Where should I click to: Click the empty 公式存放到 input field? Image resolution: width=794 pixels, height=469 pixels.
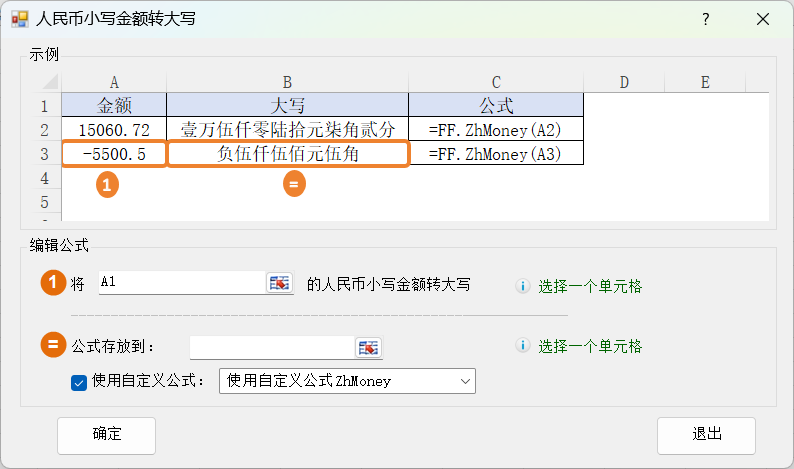tap(271, 347)
